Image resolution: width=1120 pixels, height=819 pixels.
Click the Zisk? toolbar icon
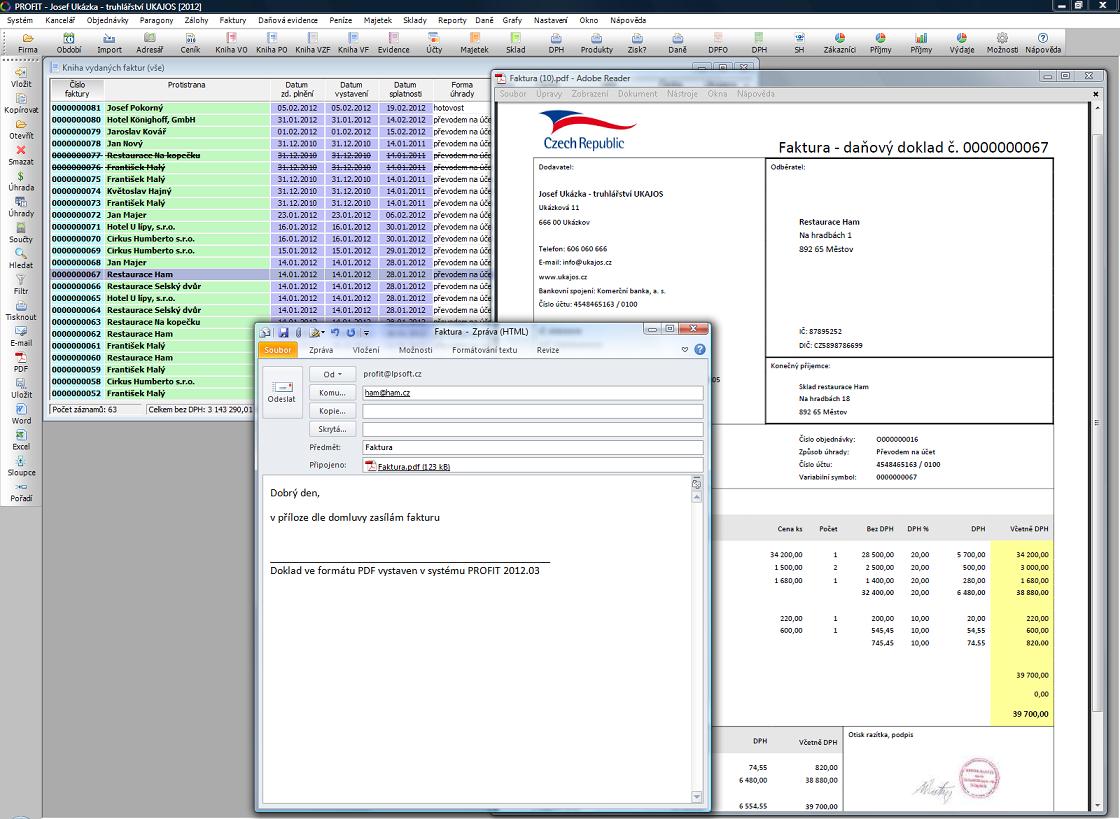coord(636,43)
